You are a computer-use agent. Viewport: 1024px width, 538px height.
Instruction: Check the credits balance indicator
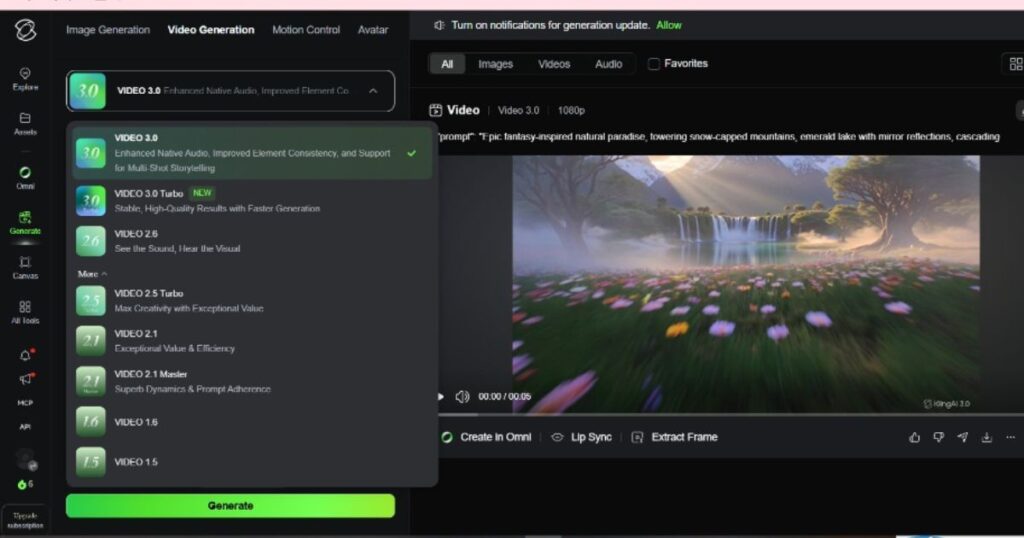(x=25, y=484)
